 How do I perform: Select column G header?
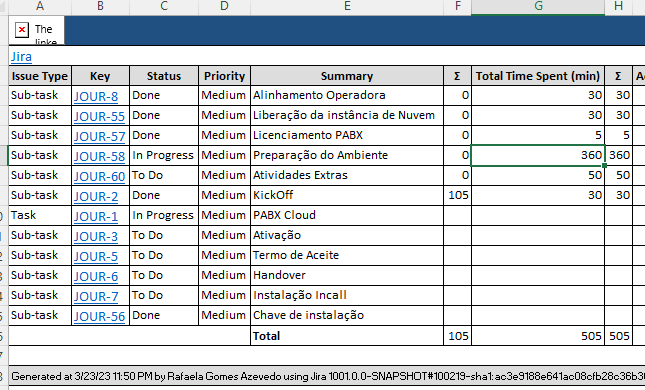point(538,6)
